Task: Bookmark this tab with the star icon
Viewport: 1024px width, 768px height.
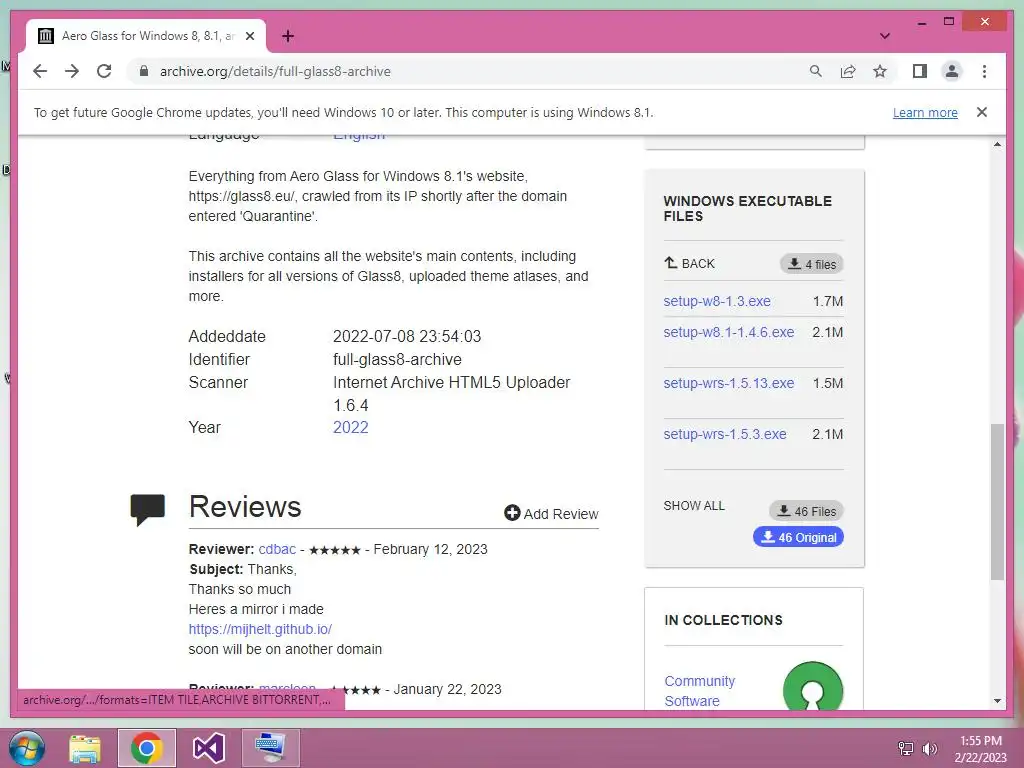Action: pyautogui.click(x=880, y=71)
